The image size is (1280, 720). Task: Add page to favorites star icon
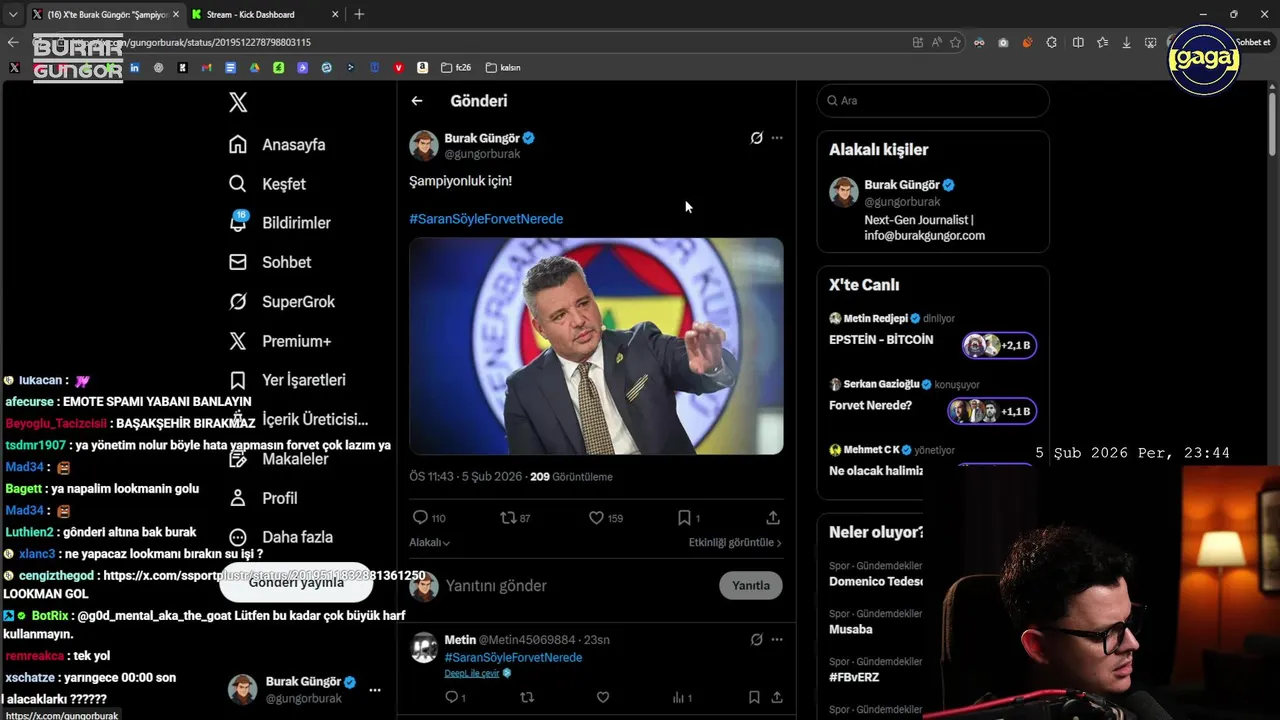(x=955, y=42)
